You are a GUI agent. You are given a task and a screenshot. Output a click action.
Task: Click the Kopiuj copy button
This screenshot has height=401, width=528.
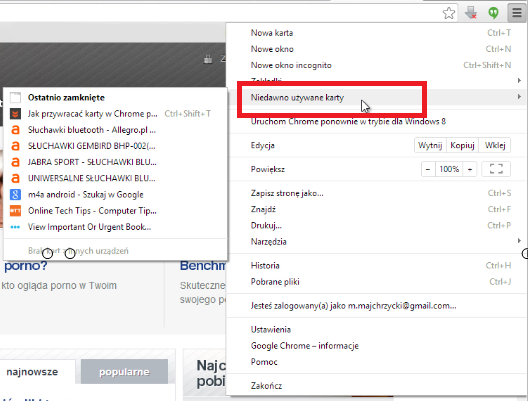[462, 145]
